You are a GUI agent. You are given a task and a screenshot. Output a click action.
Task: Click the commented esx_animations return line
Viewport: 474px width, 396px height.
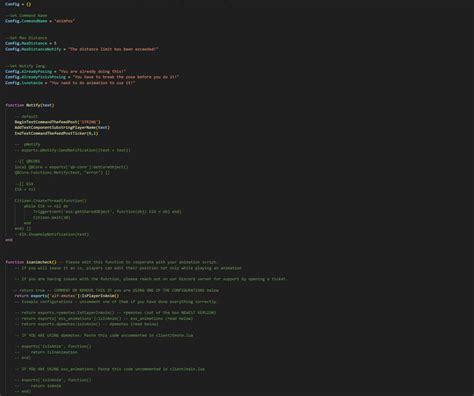tap(104, 318)
